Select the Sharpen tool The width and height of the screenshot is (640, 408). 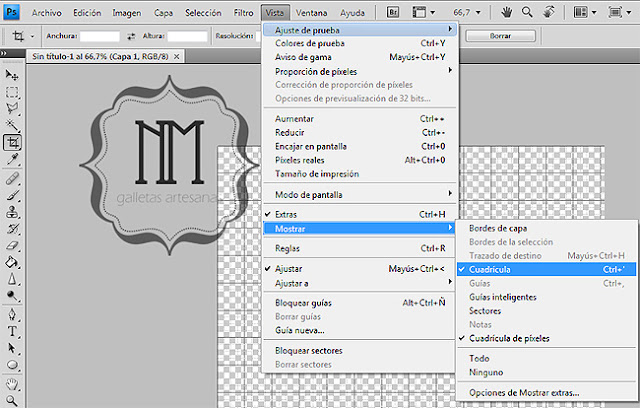click(x=12, y=279)
